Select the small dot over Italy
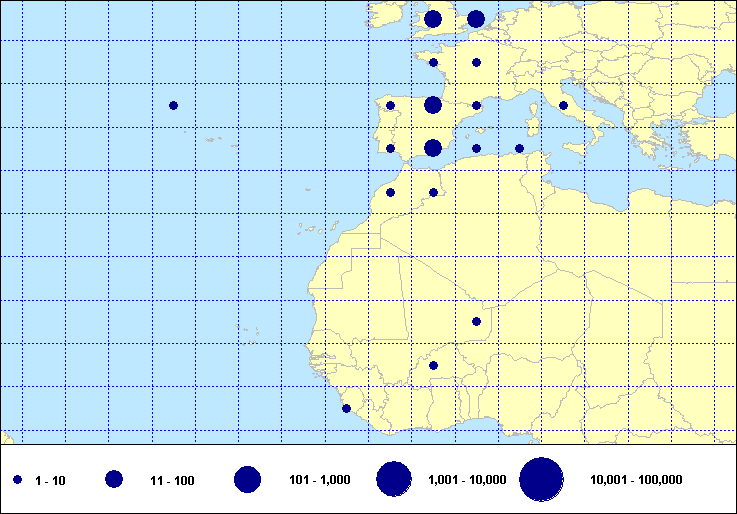Viewport: 737px width, 514px height. 563,105
